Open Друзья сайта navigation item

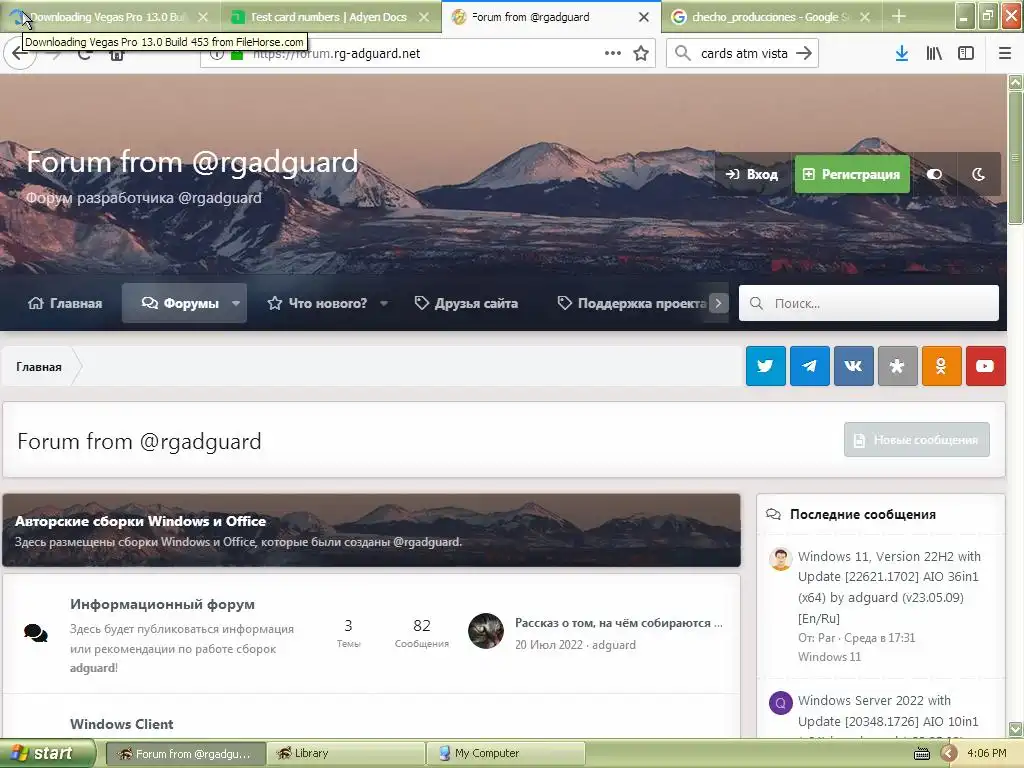(466, 303)
